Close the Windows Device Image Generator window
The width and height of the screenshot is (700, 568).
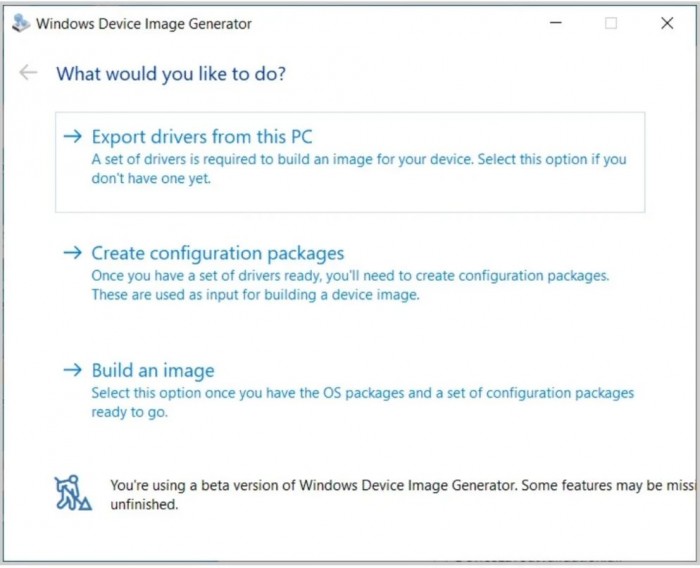(667, 23)
